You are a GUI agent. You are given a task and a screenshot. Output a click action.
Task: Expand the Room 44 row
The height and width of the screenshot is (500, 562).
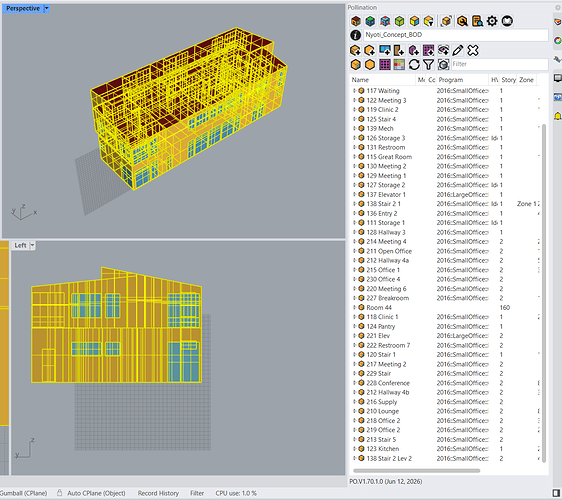[x=354, y=308]
